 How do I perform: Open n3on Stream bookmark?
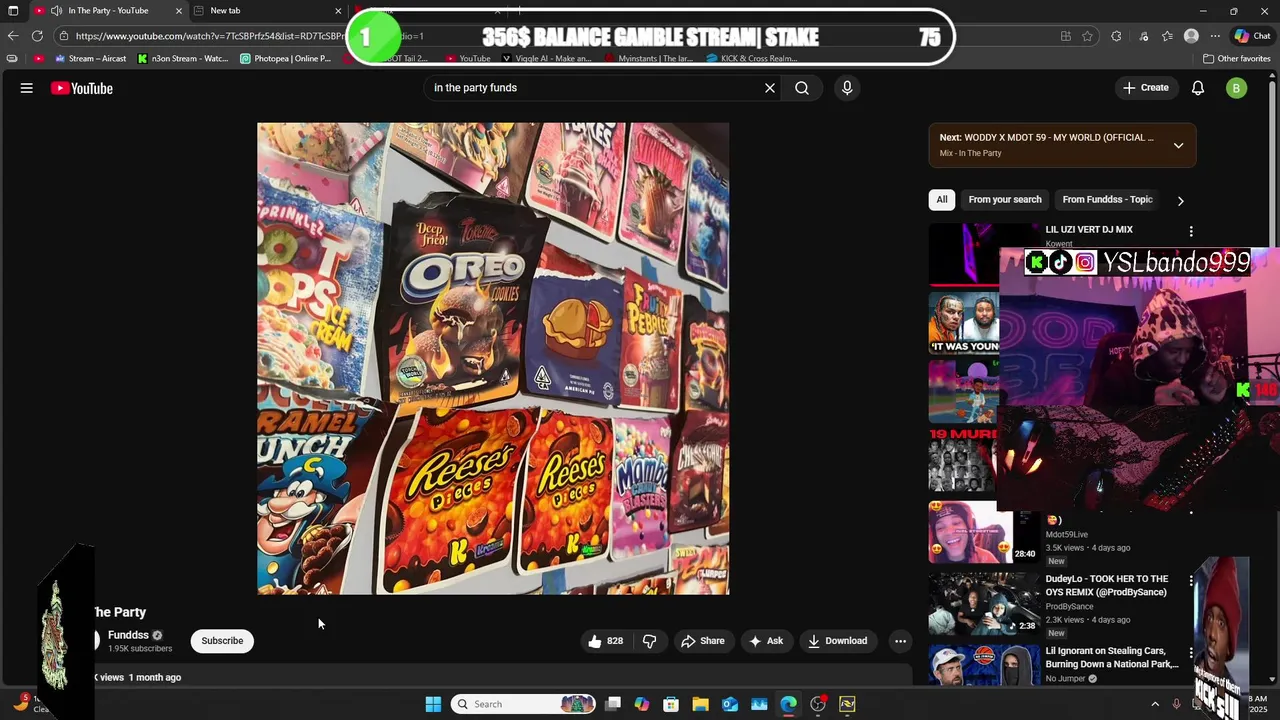point(183,59)
